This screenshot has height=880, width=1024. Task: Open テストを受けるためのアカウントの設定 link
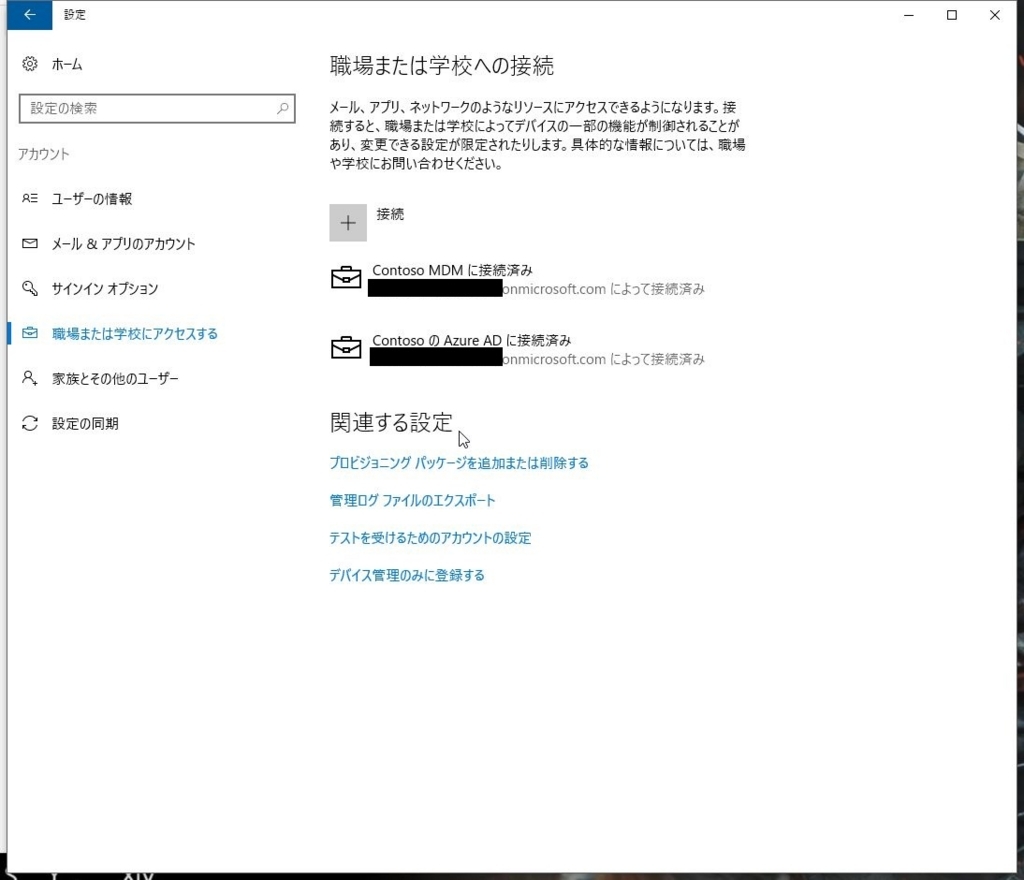(430, 538)
